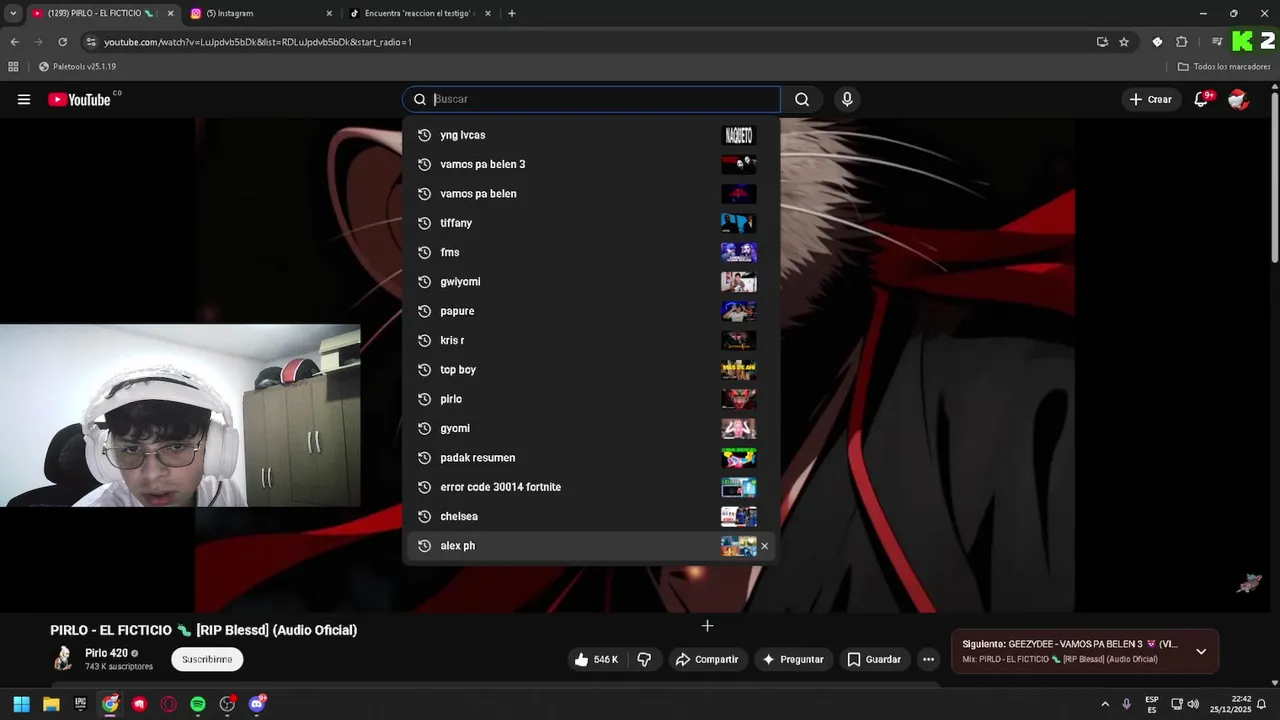Bookmark this page with the star icon
Image resolution: width=1280 pixels, height=720 pixels.
click(1124, 42)
